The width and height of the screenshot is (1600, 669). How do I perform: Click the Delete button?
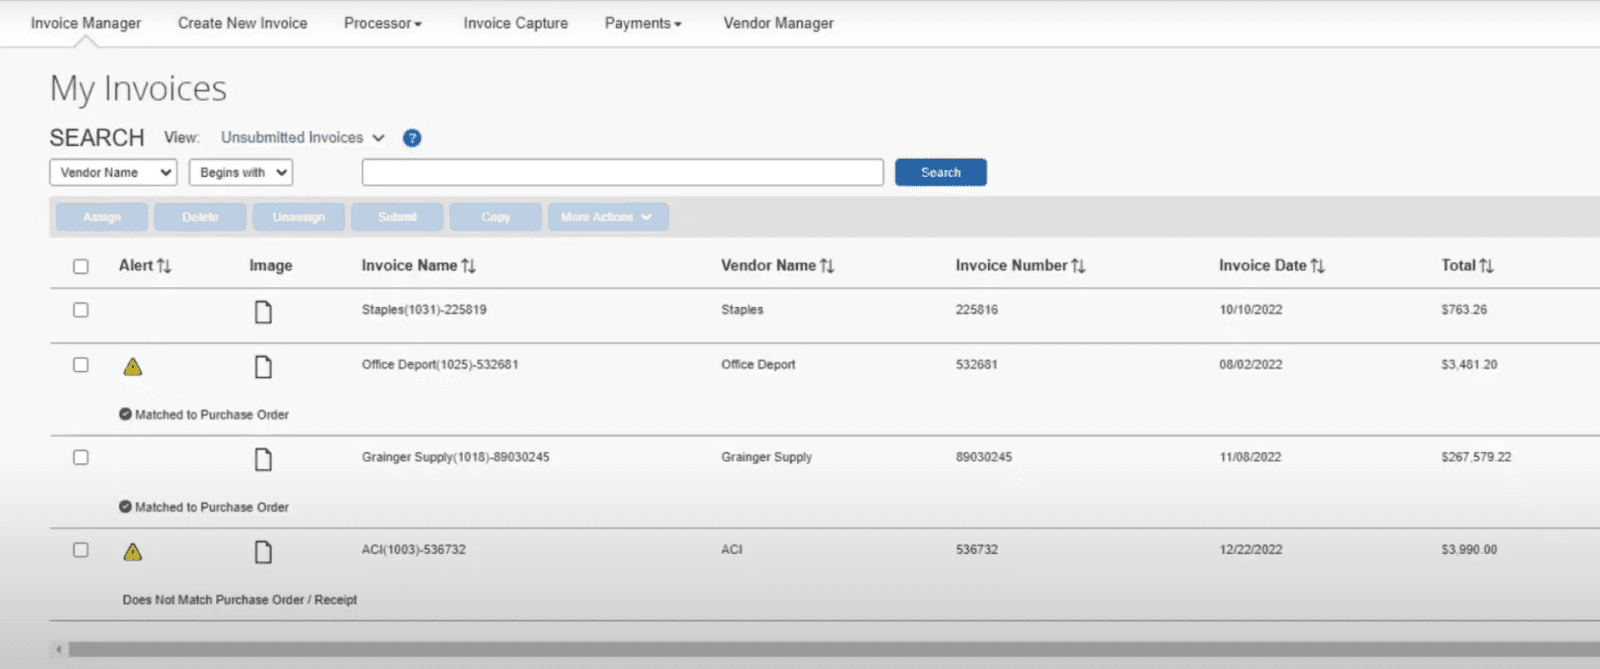point(200,217)
